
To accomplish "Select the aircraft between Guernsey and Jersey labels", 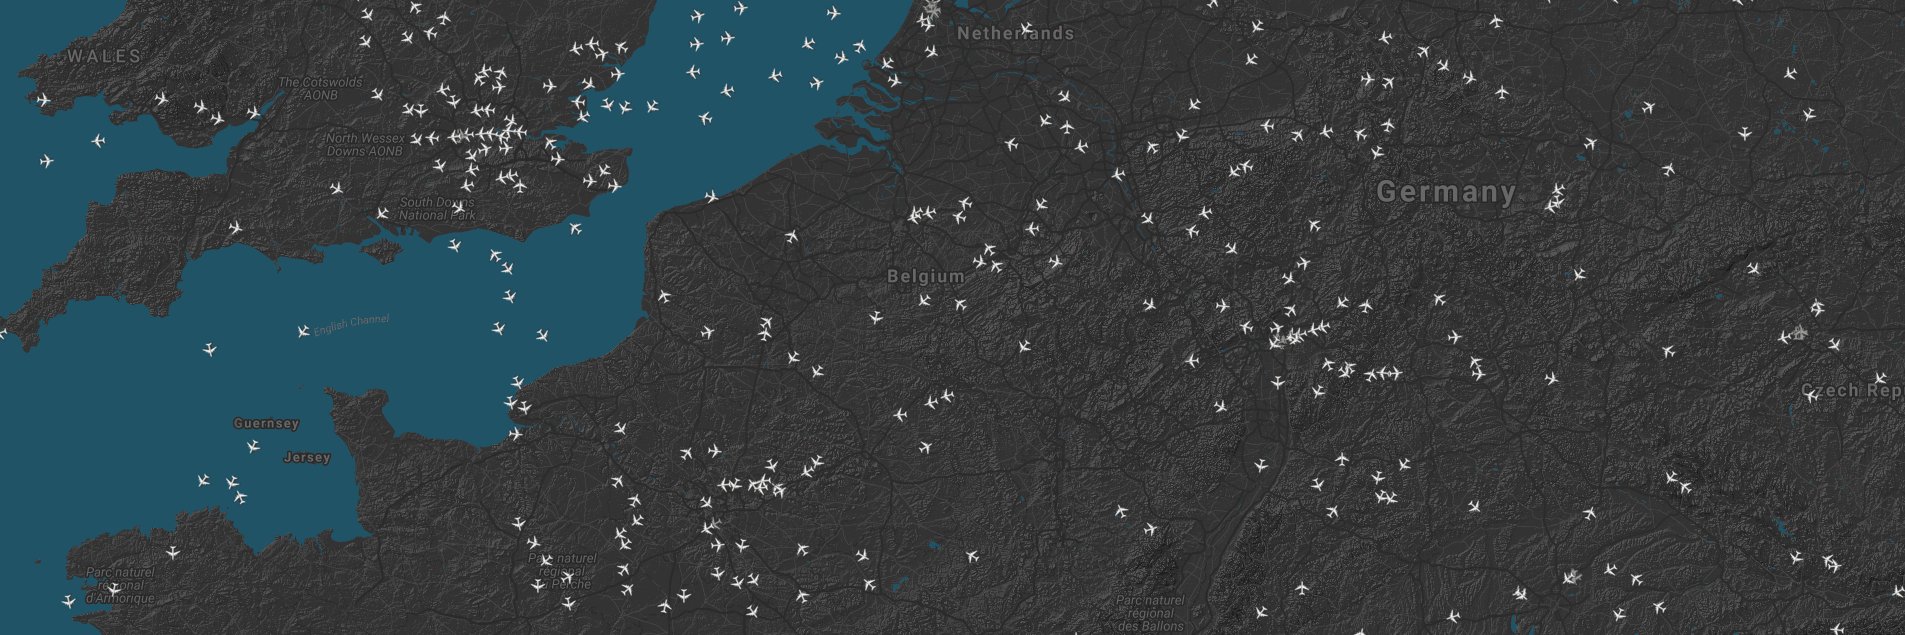I will [x=253, y=446].
